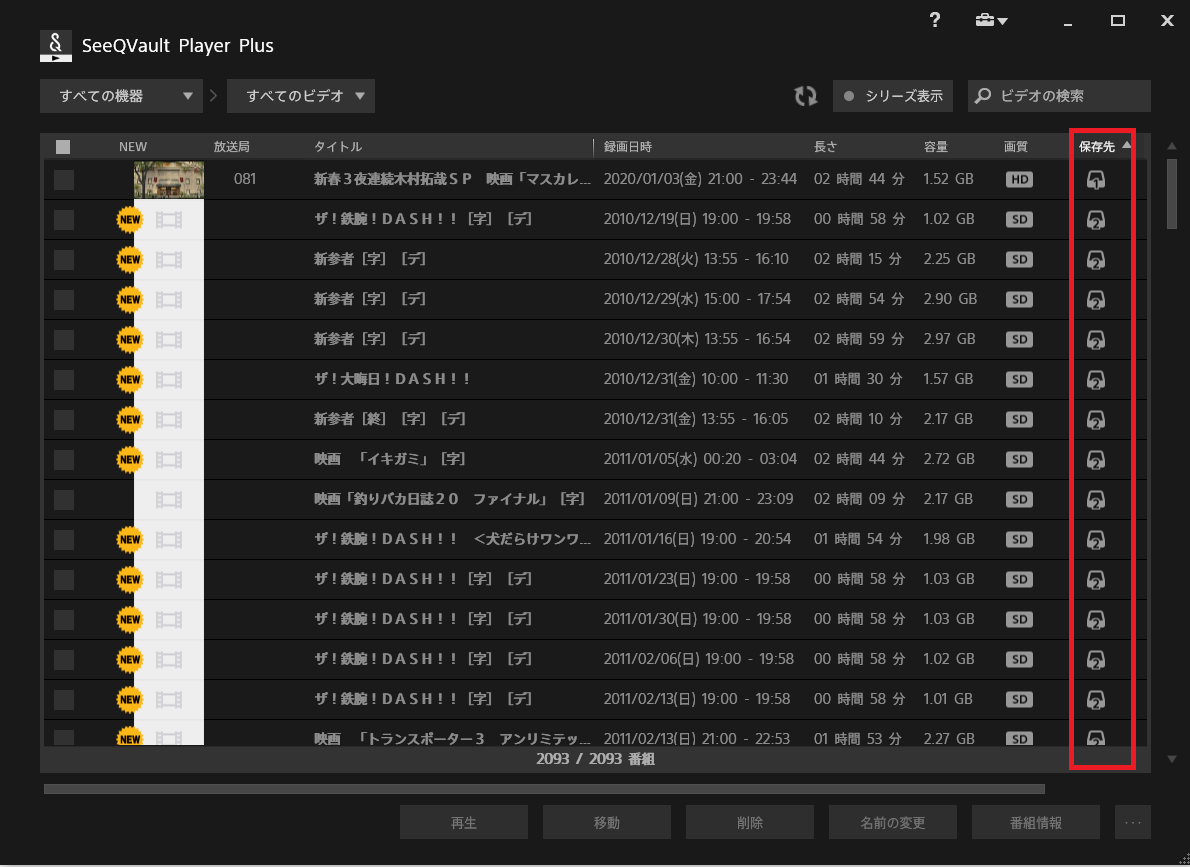Image resolution: width=1190 pixels, height=867 pixels.
Task: Click NEW badge on 映画「イキガミ」 row
Action: click(130, 460)
